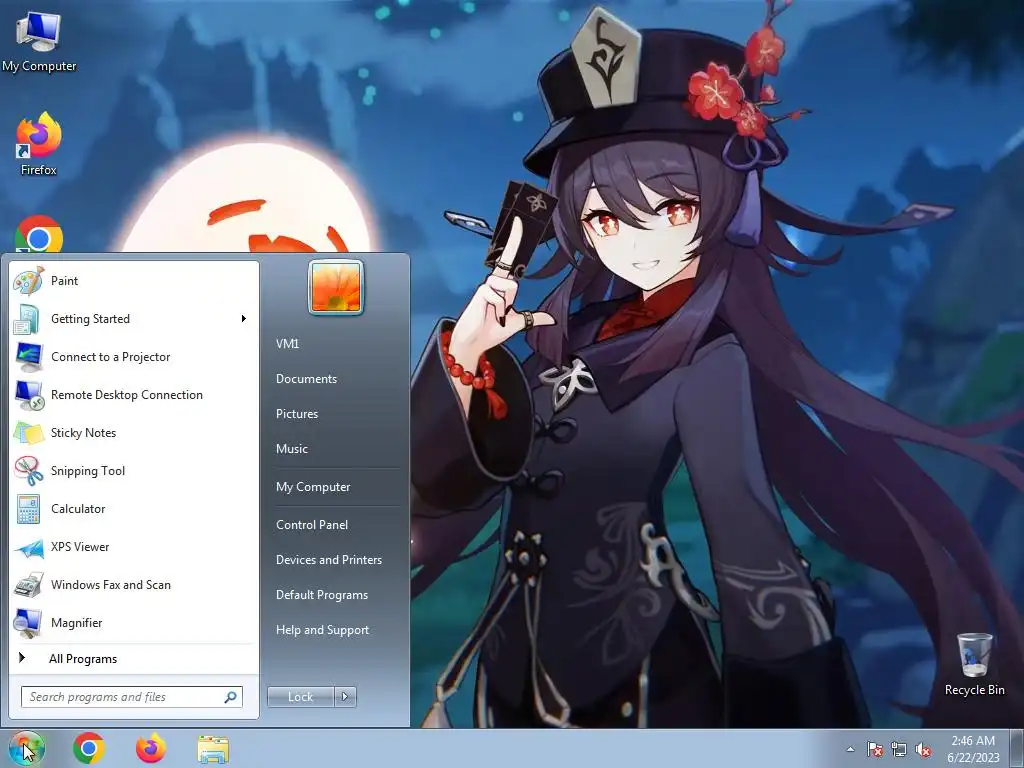Open shutdown options arrow next to Lock
Viewport: 1024px width, 768px height.
(345, 697)
